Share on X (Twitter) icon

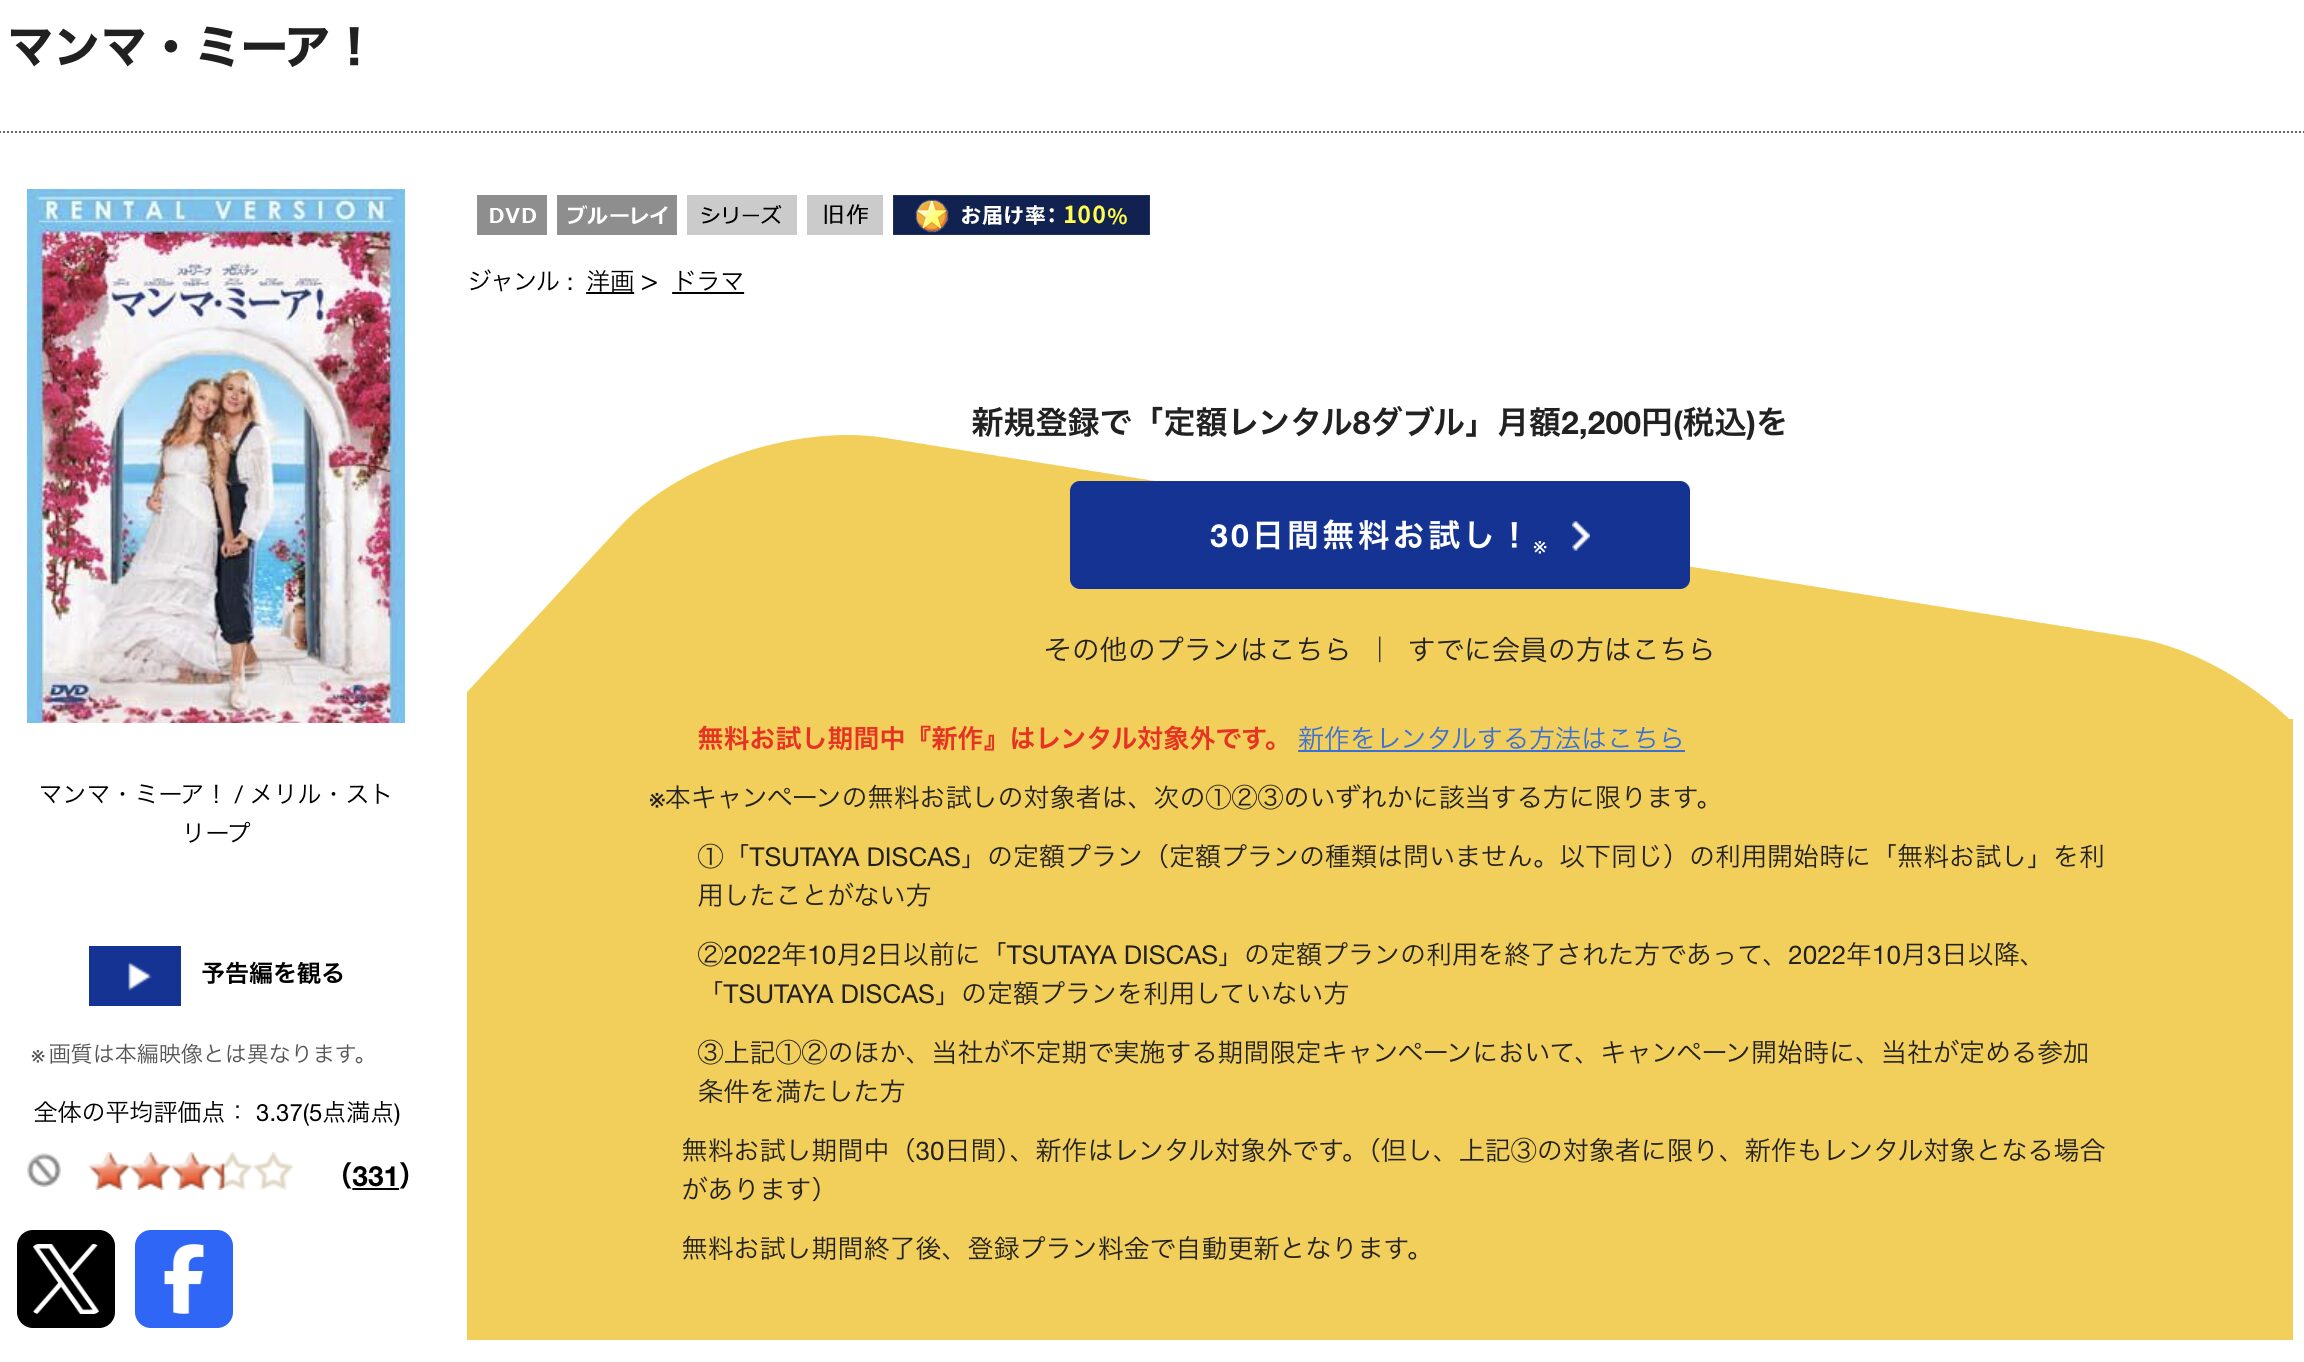(x=66, y=1279)
